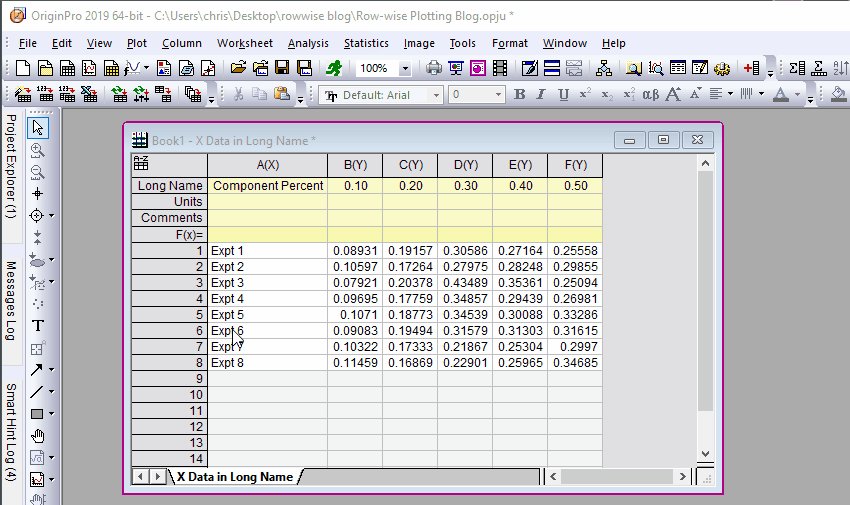
Task: Open the Messages Log side panel
Action: [10, 301]
